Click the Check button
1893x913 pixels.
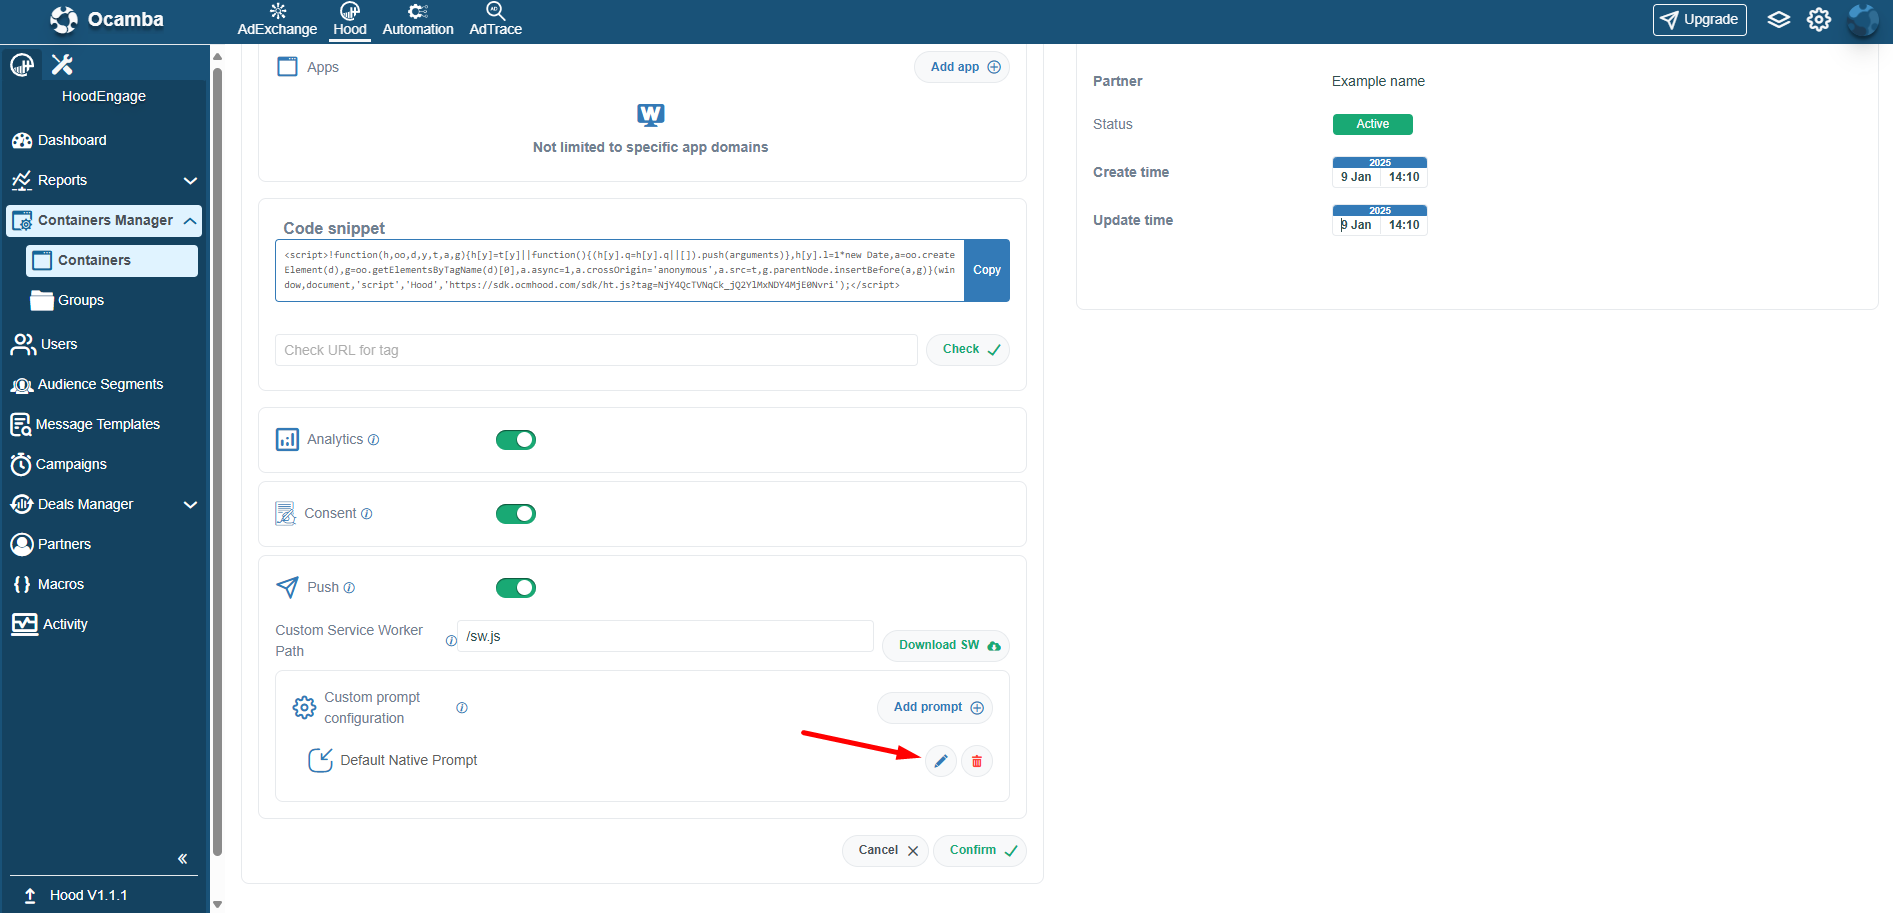968,349
